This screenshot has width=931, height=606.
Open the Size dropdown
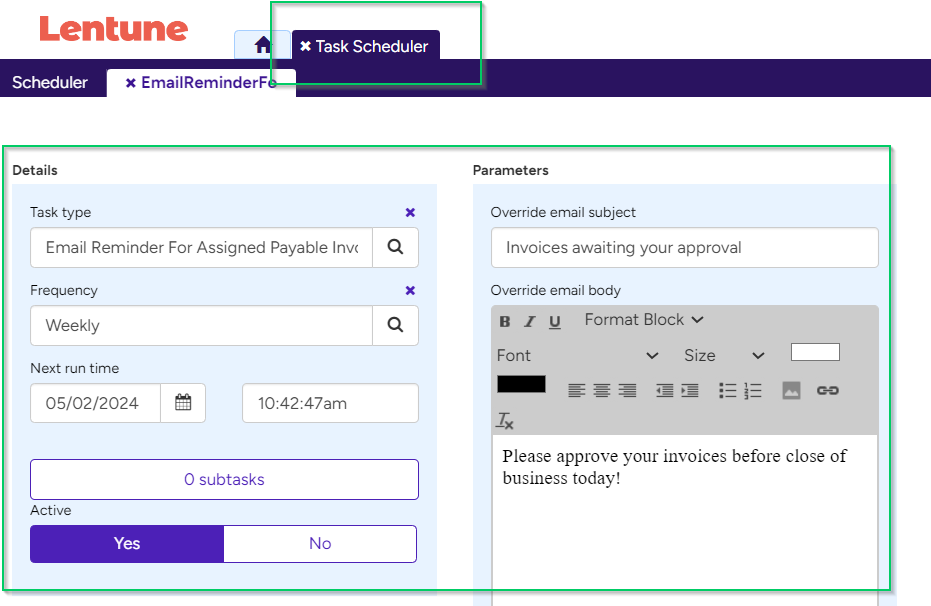tap(724, 356)
